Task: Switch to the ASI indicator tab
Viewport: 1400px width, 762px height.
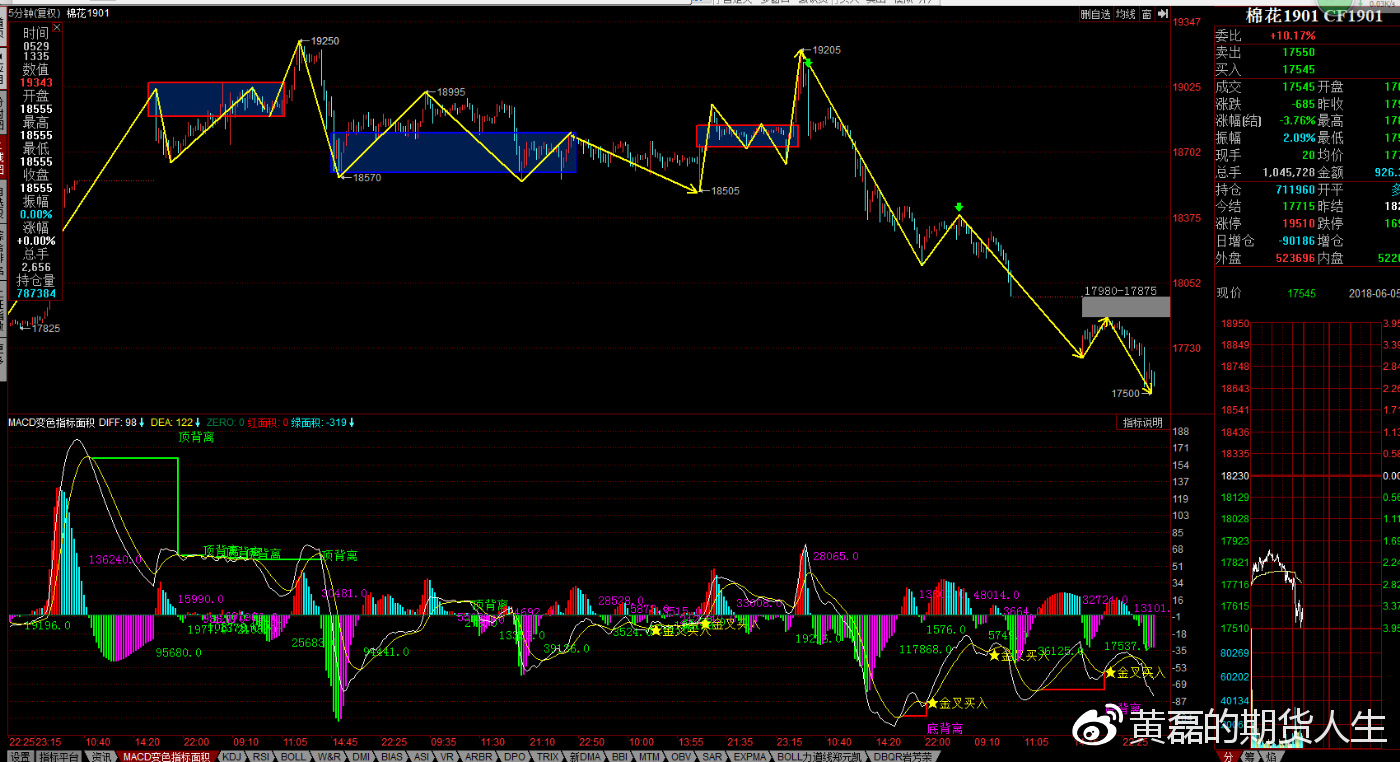Action: click(x=423, y=756)
